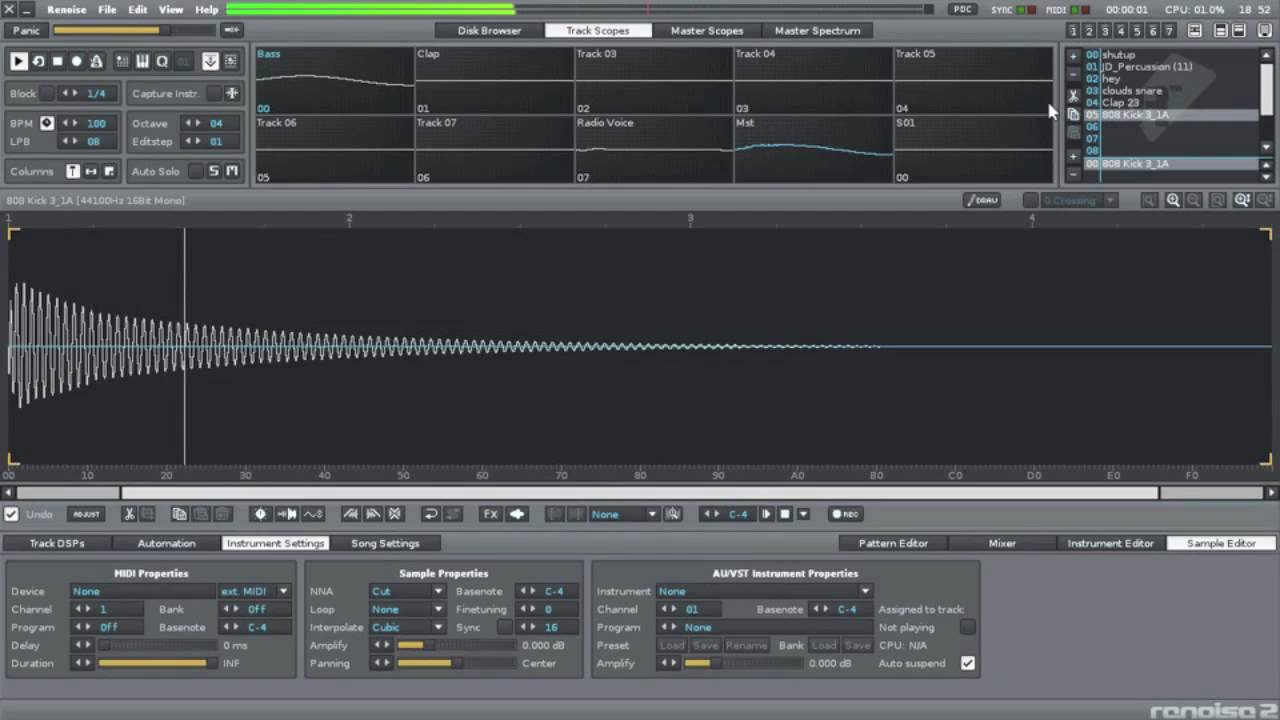Image resolution: width=1280 pixels, height=720 pixels.
Task: Enable record quantize Q button
Action: tap(161, 61)
